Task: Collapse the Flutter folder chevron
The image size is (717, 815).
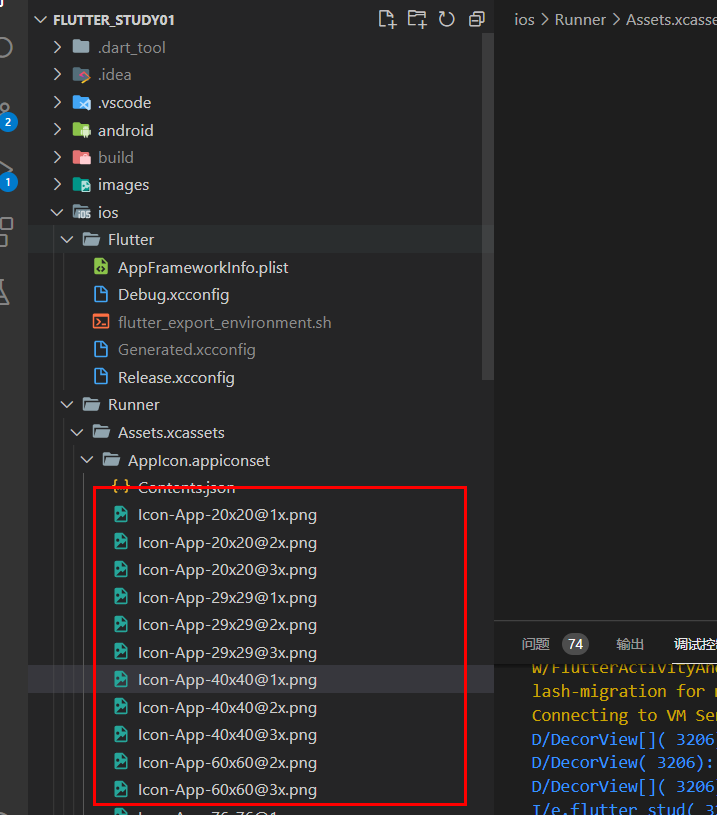Action: (67, 240)
